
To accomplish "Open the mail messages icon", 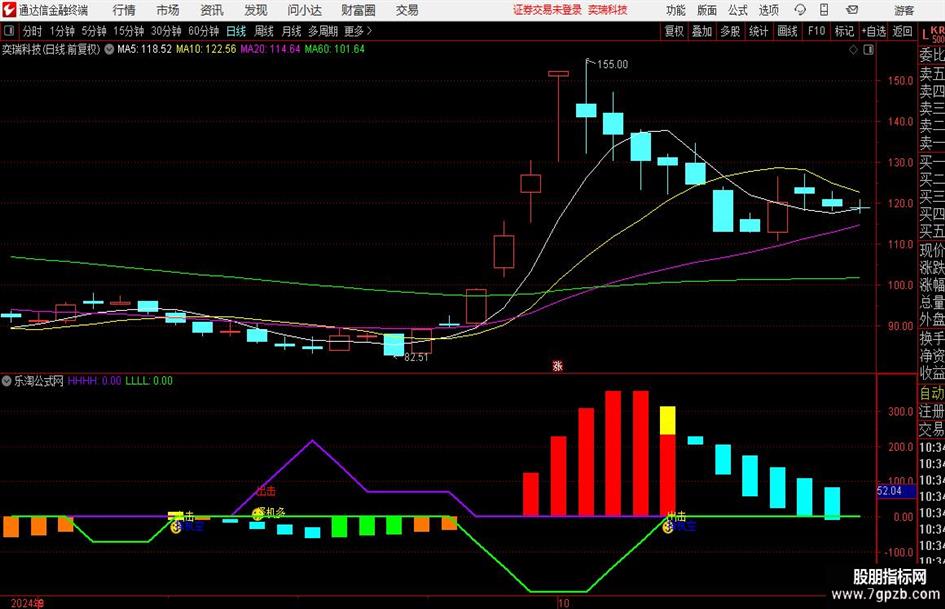I will (852, 10).
